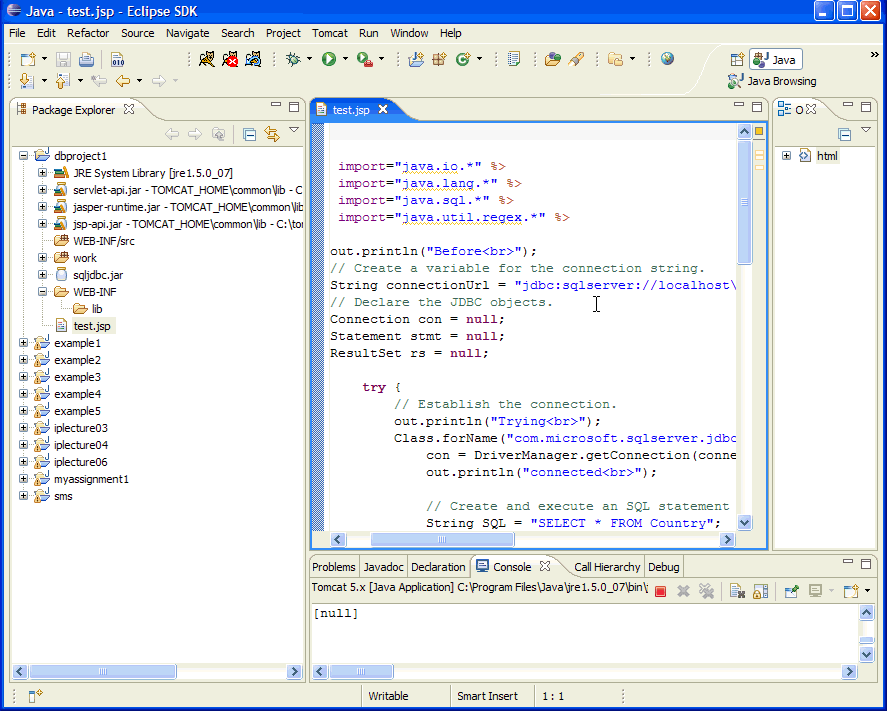Select the Java perspective button

click(776, 60)
